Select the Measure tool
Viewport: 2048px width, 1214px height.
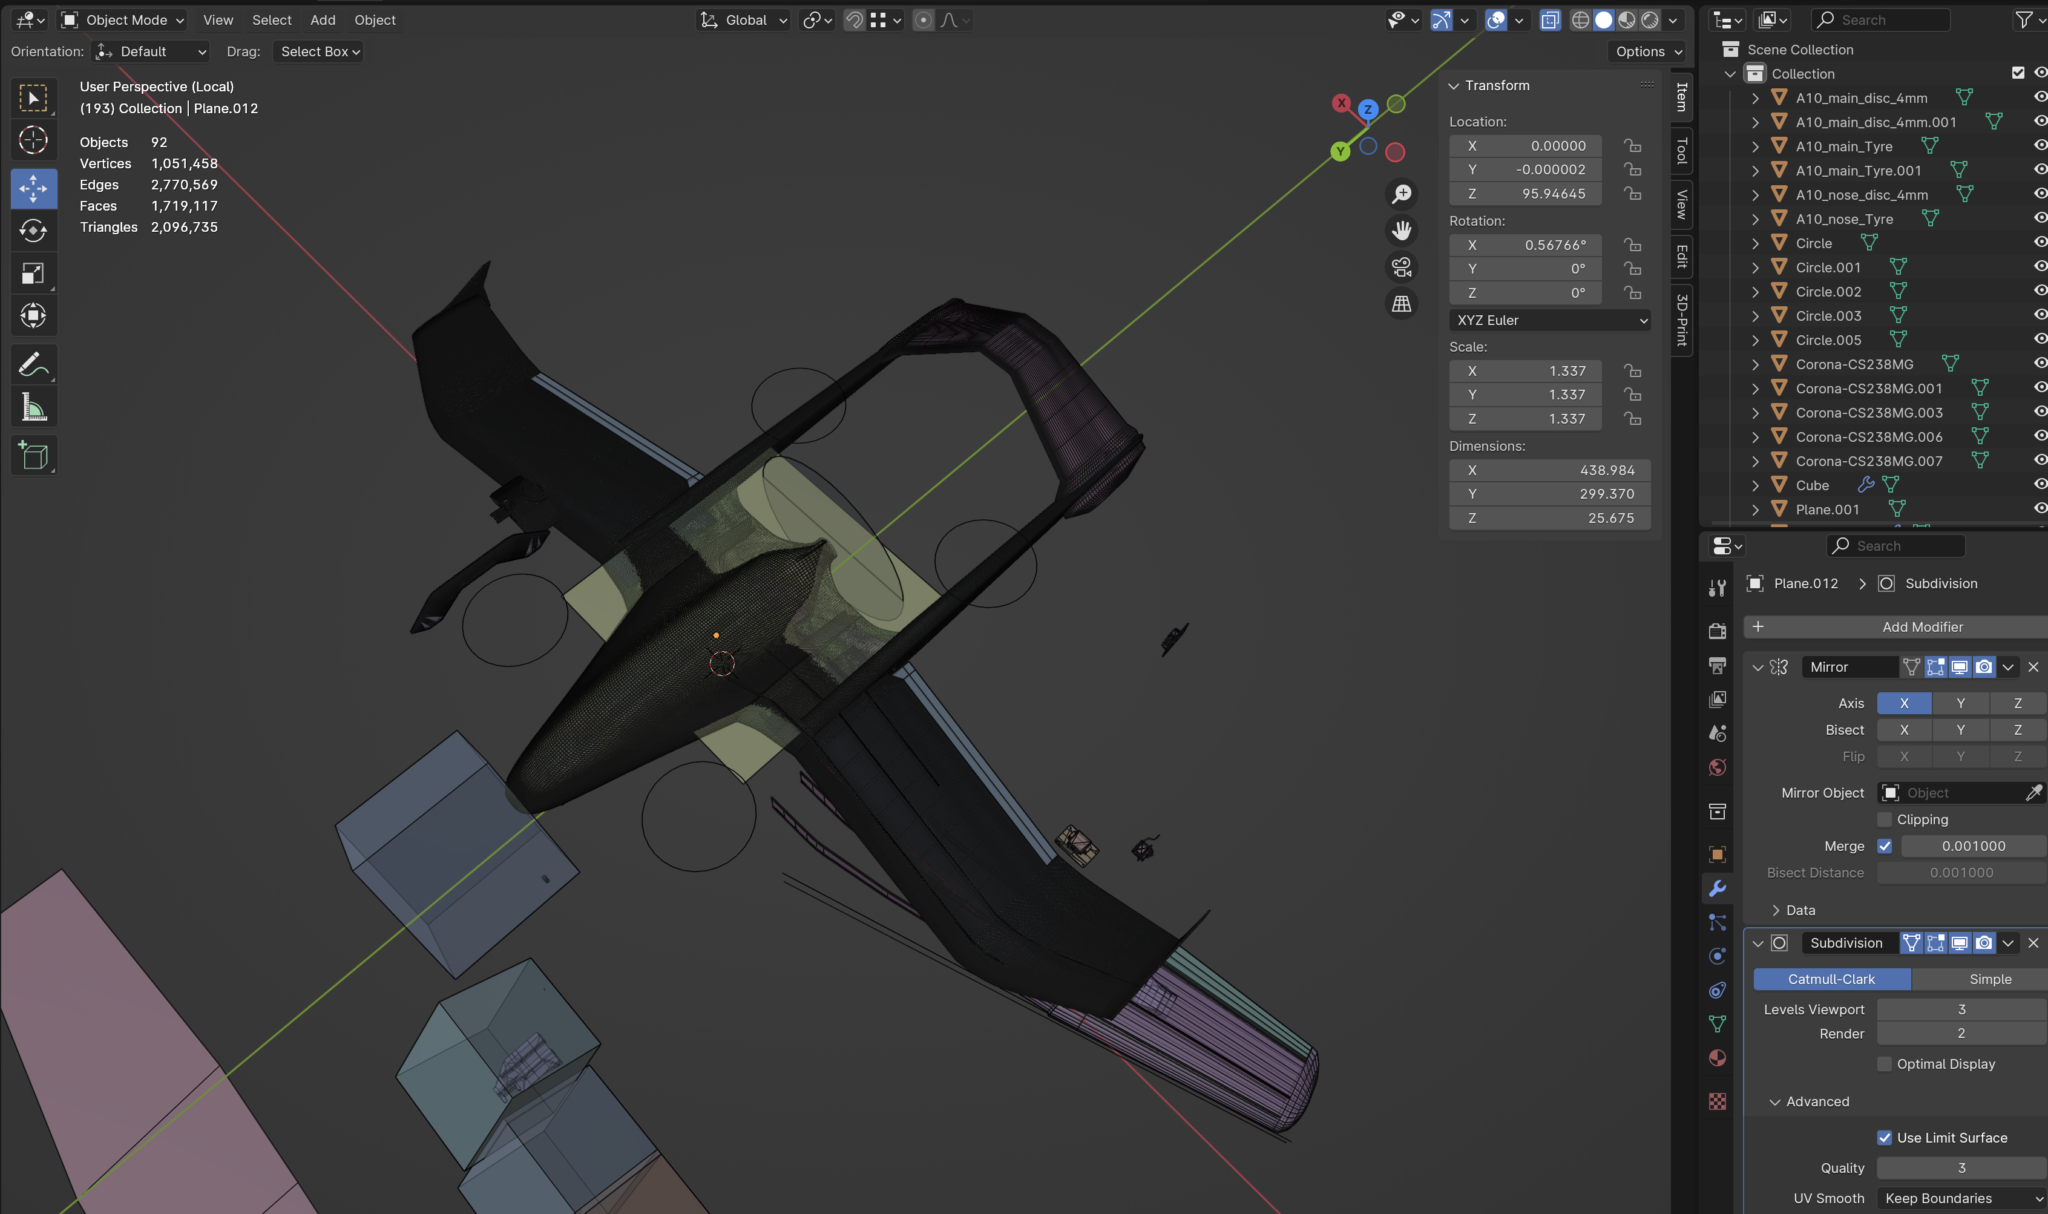[x=33, y=406]
